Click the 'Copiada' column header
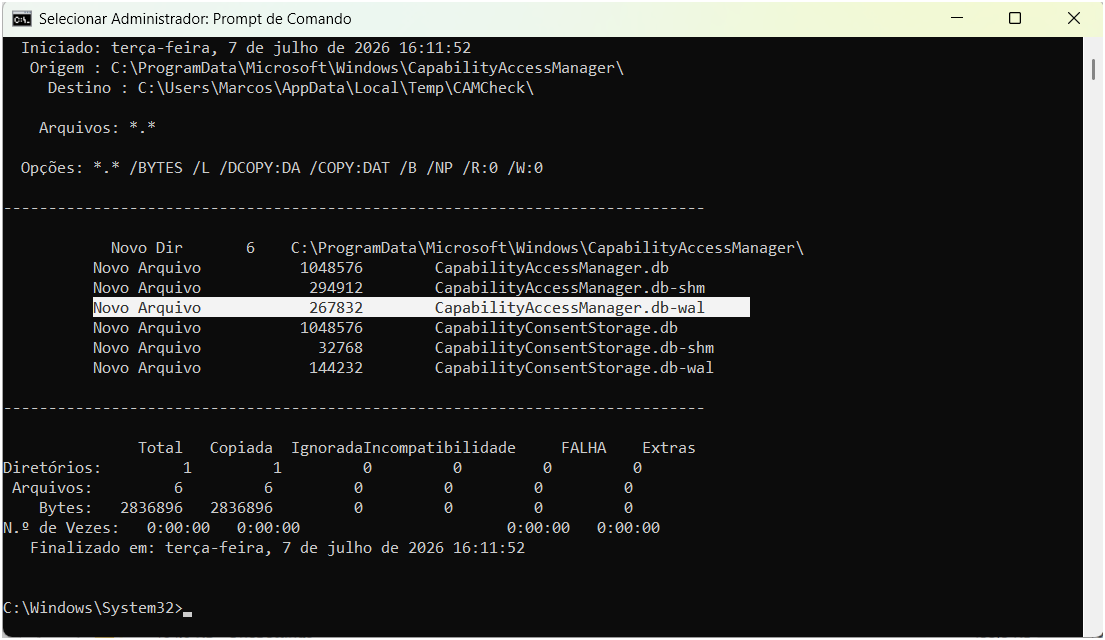 tap(241, 448)
